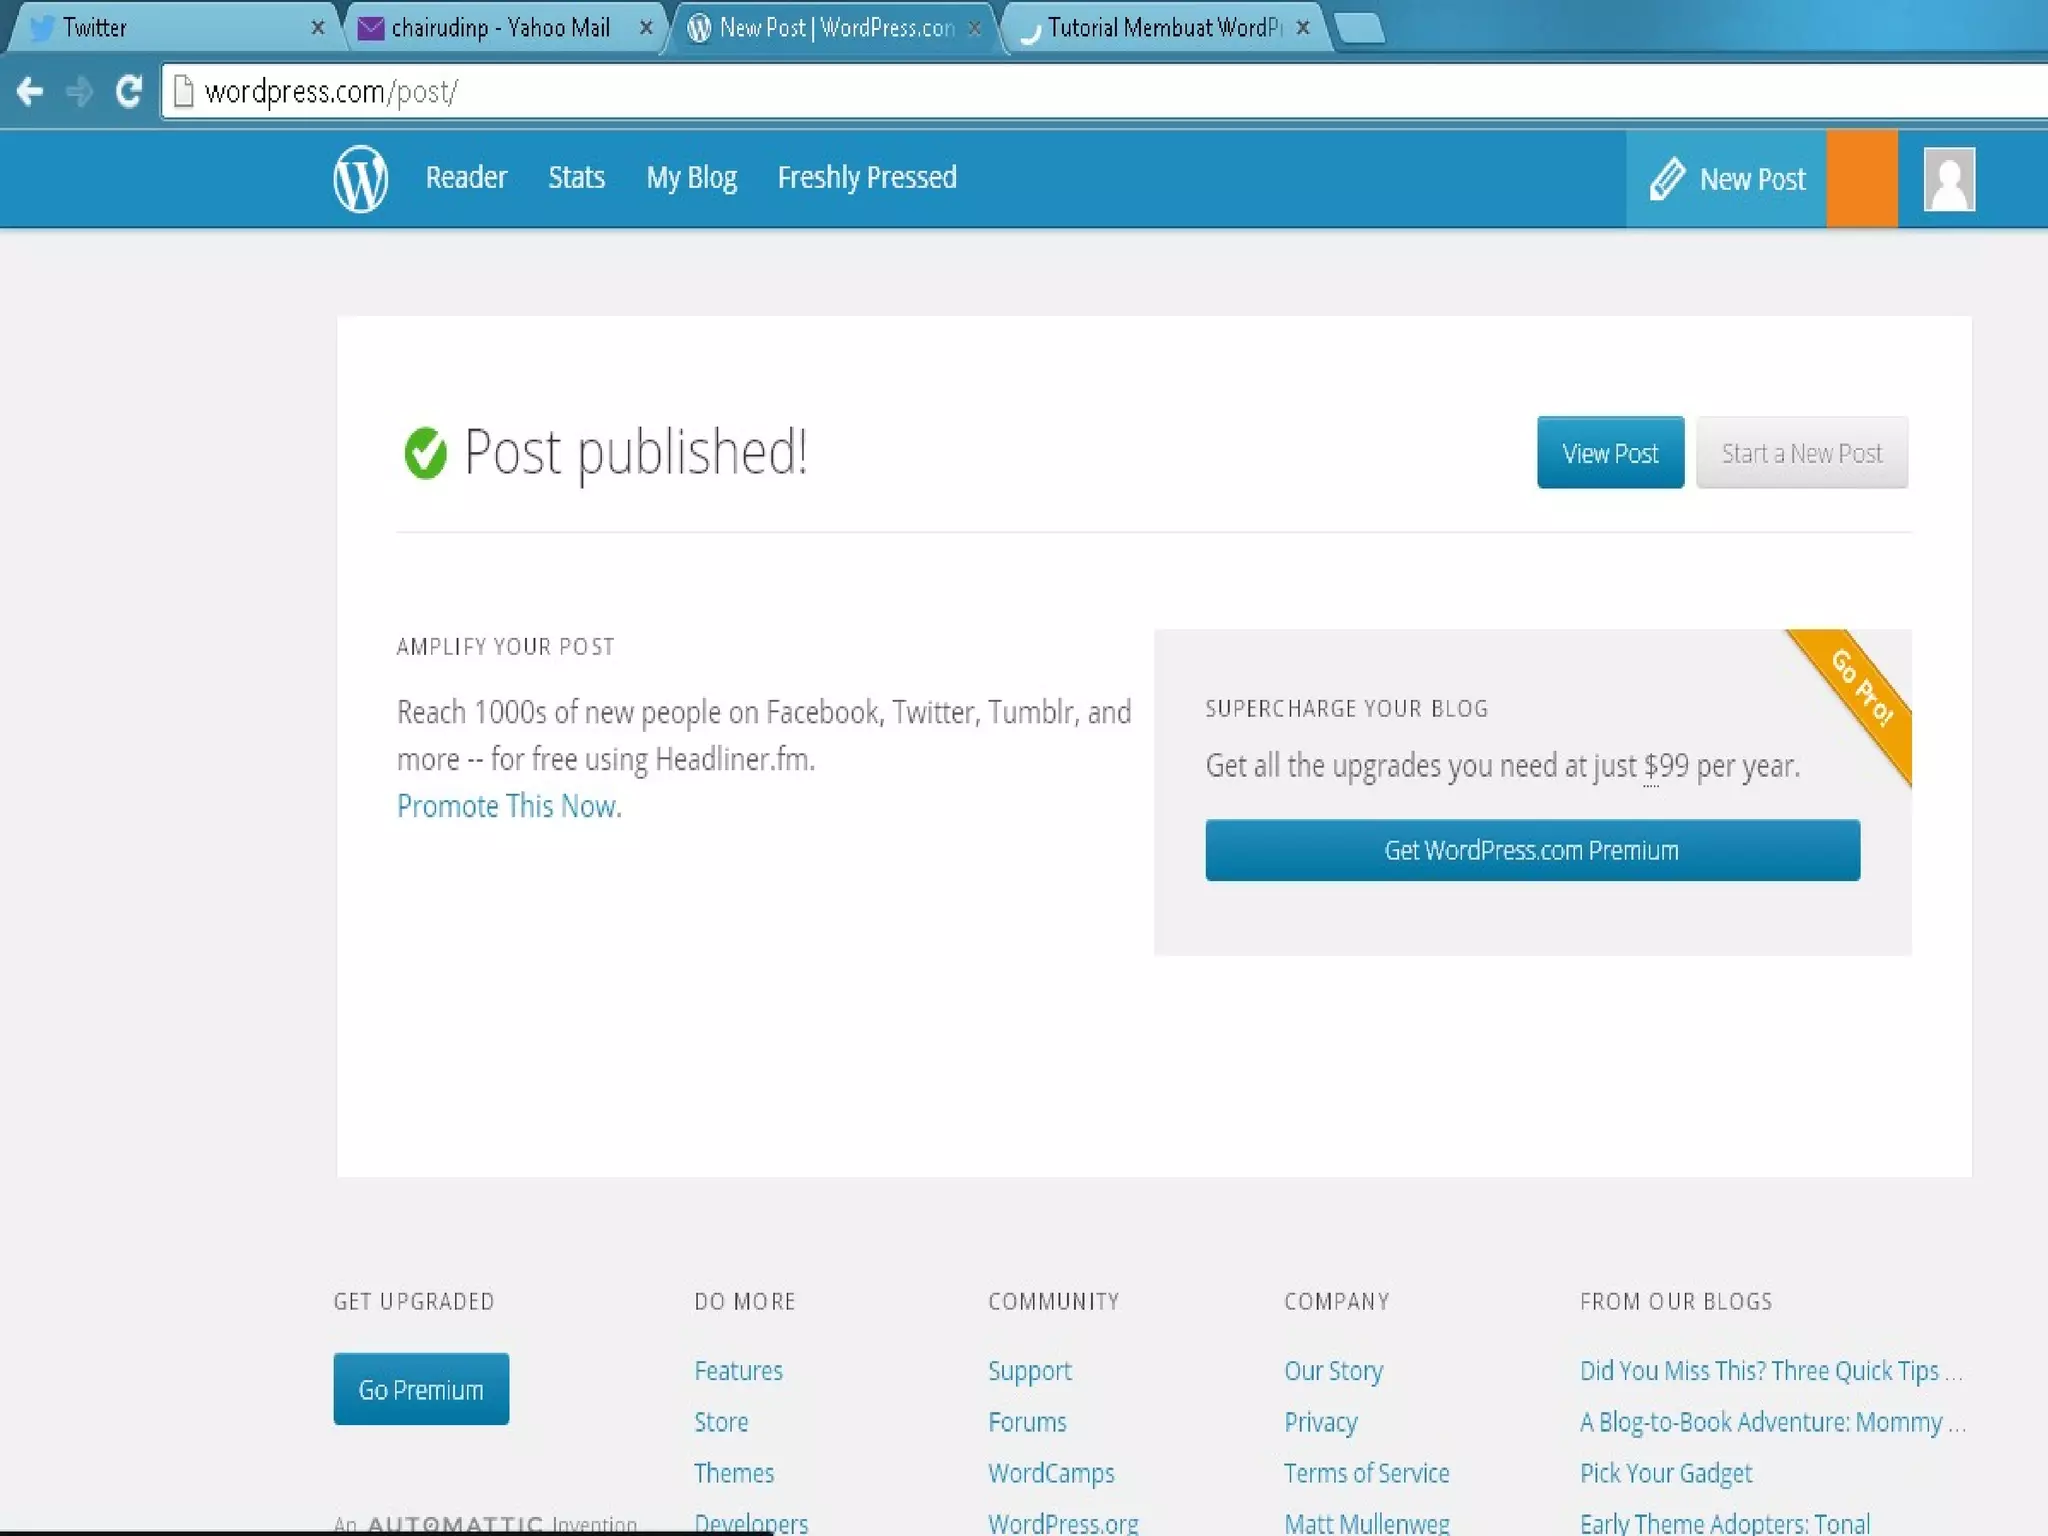
Task: Open the Terms of Service link
Action: (1366, 1473)
